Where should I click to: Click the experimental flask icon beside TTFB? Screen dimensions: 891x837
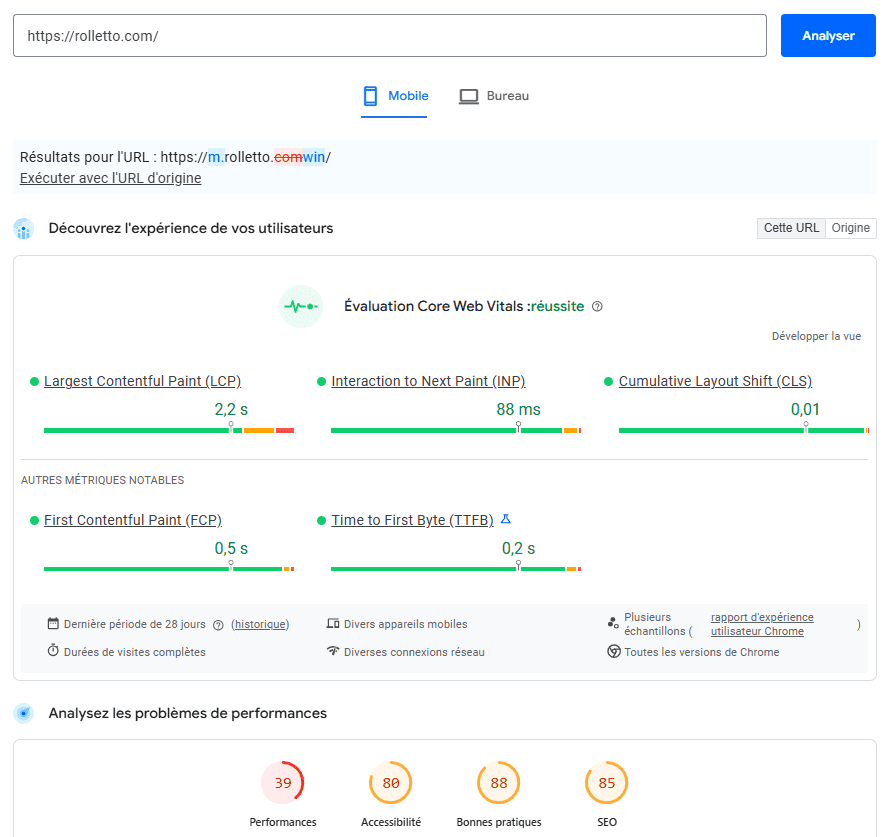[x=506, y=519]
